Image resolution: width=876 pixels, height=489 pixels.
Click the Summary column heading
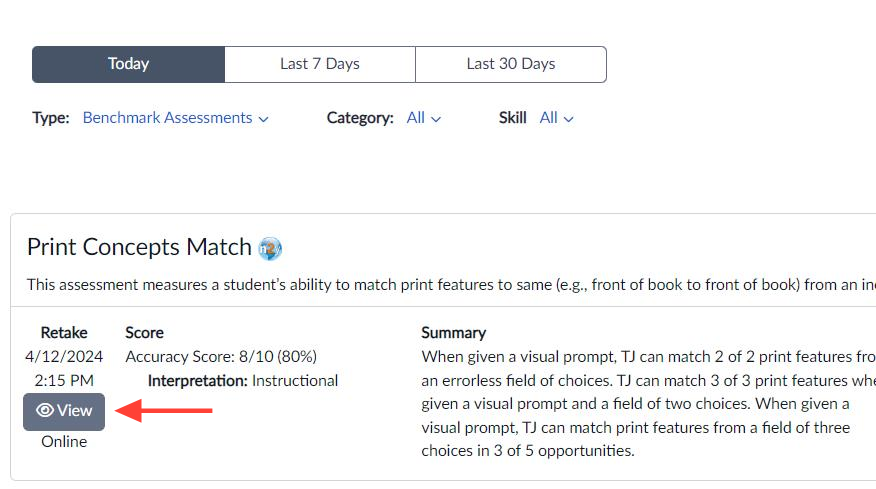(454, 333)
